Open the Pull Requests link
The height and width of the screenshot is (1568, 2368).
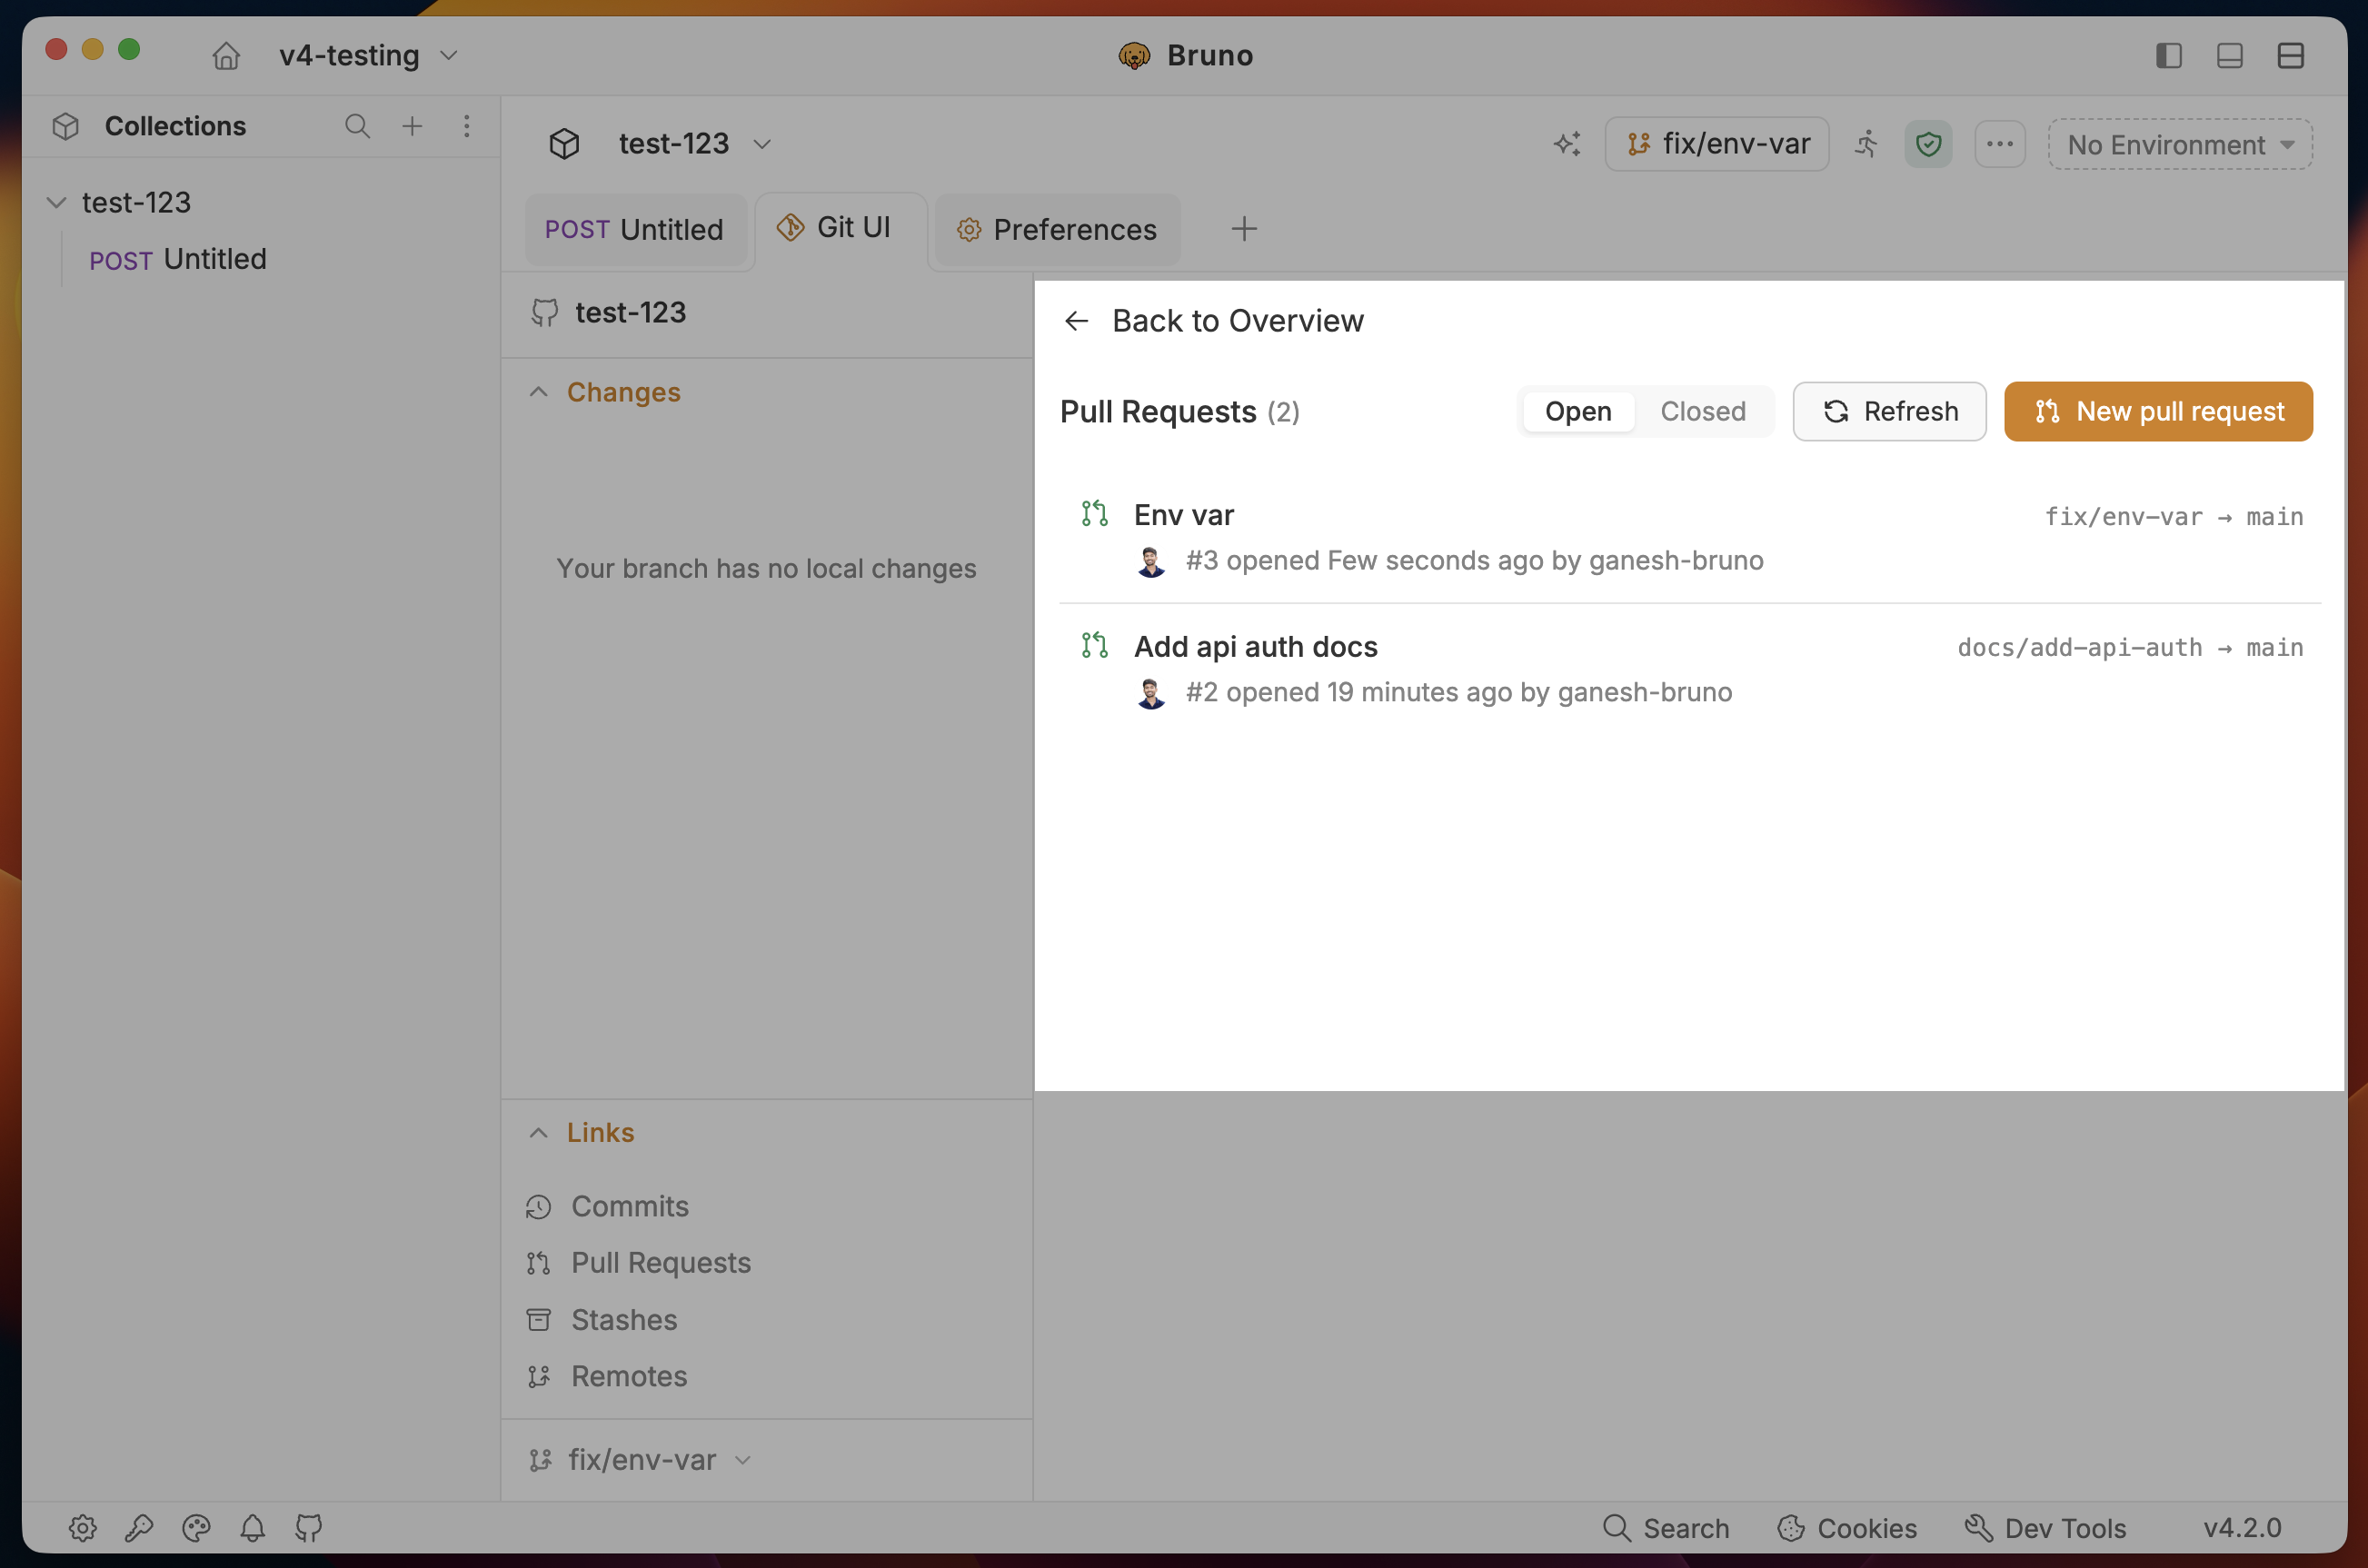(638, 1263)
